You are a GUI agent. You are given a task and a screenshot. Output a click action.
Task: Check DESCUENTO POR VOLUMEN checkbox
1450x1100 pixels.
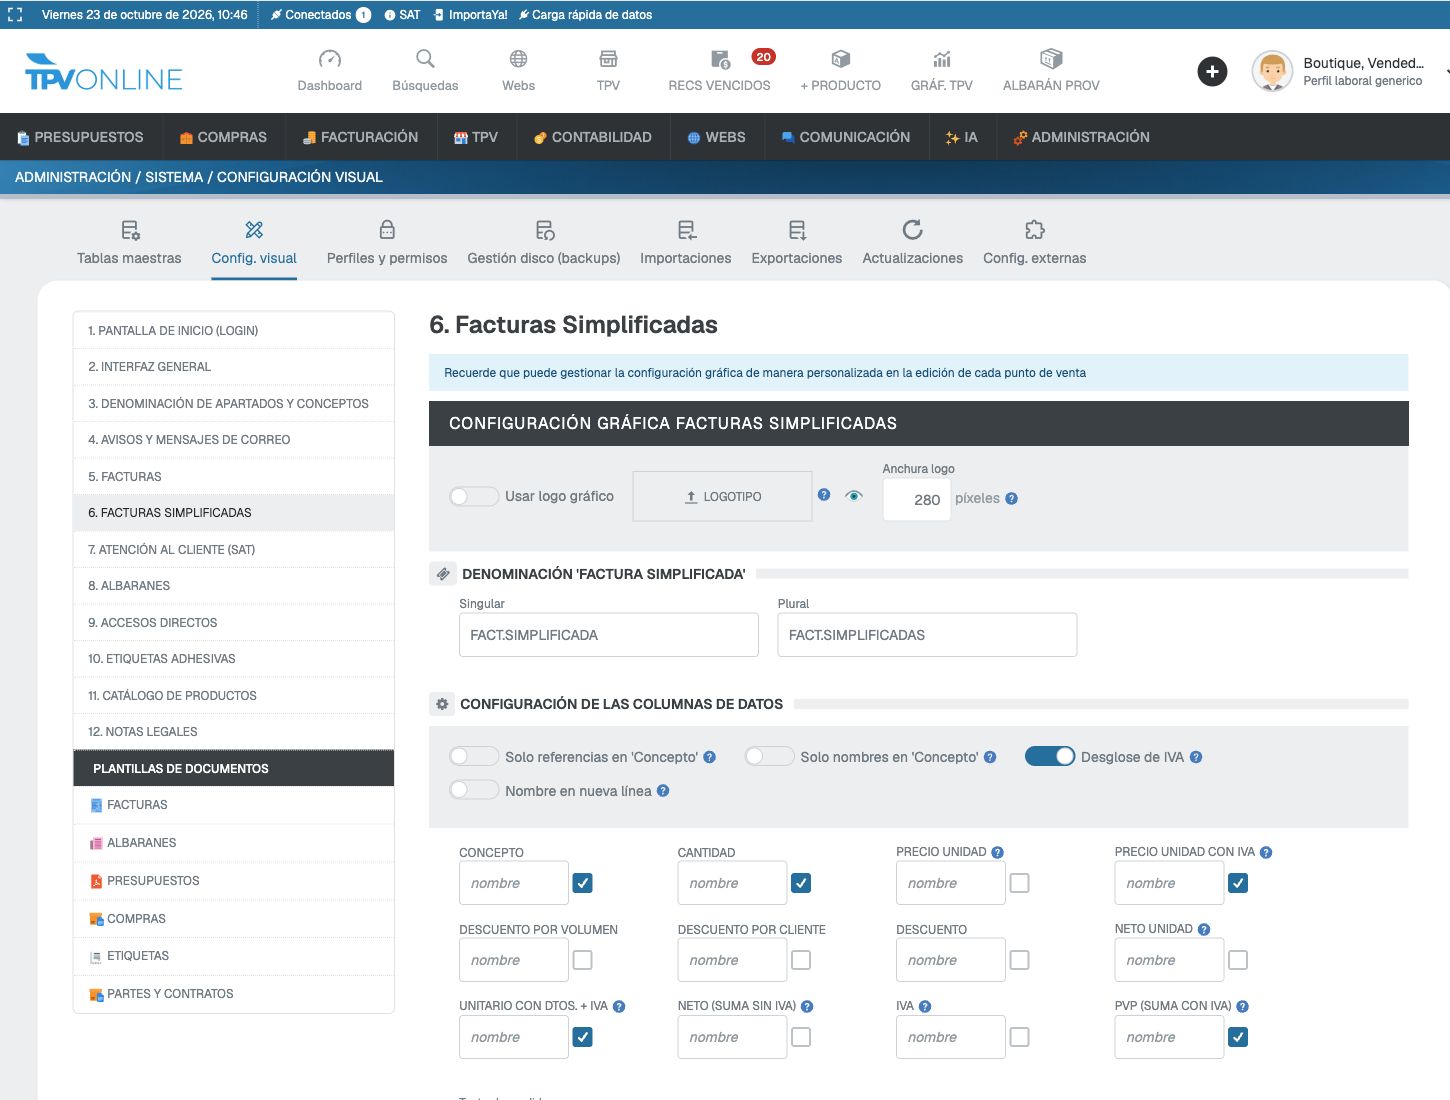[583, 960]
